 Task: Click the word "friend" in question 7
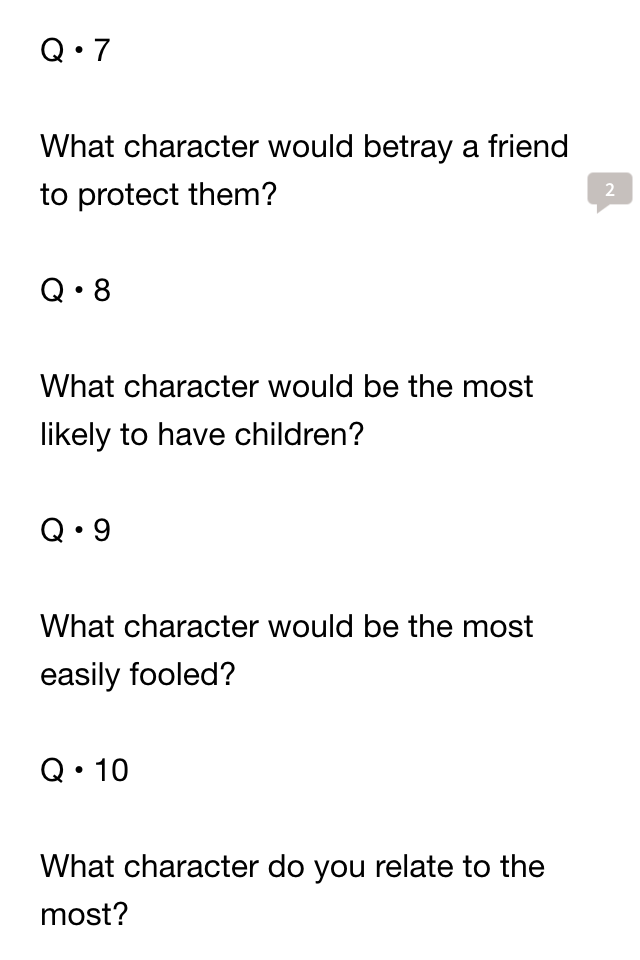[528, 146]
